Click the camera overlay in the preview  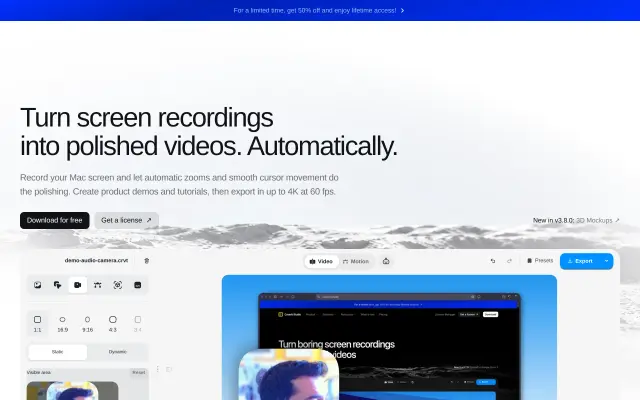point(289,375)
